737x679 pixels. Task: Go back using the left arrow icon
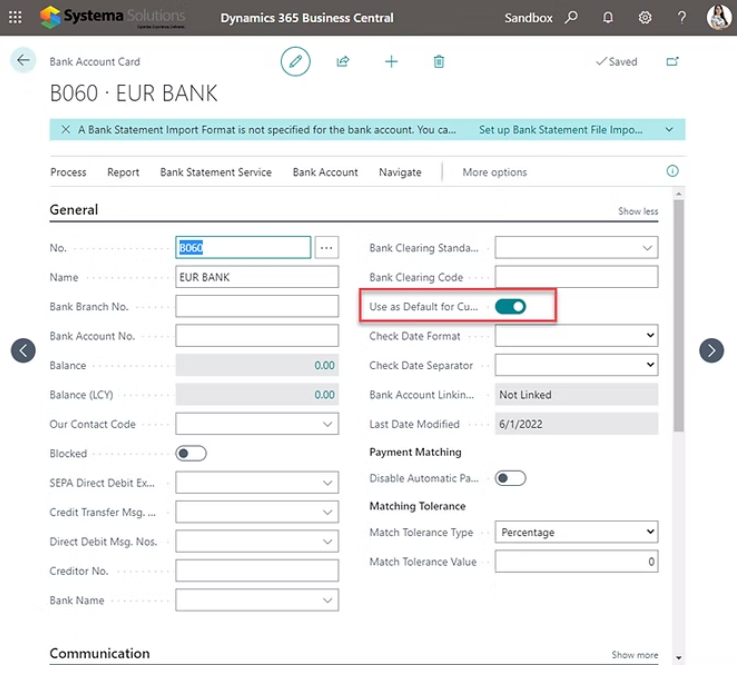[23, 61]
